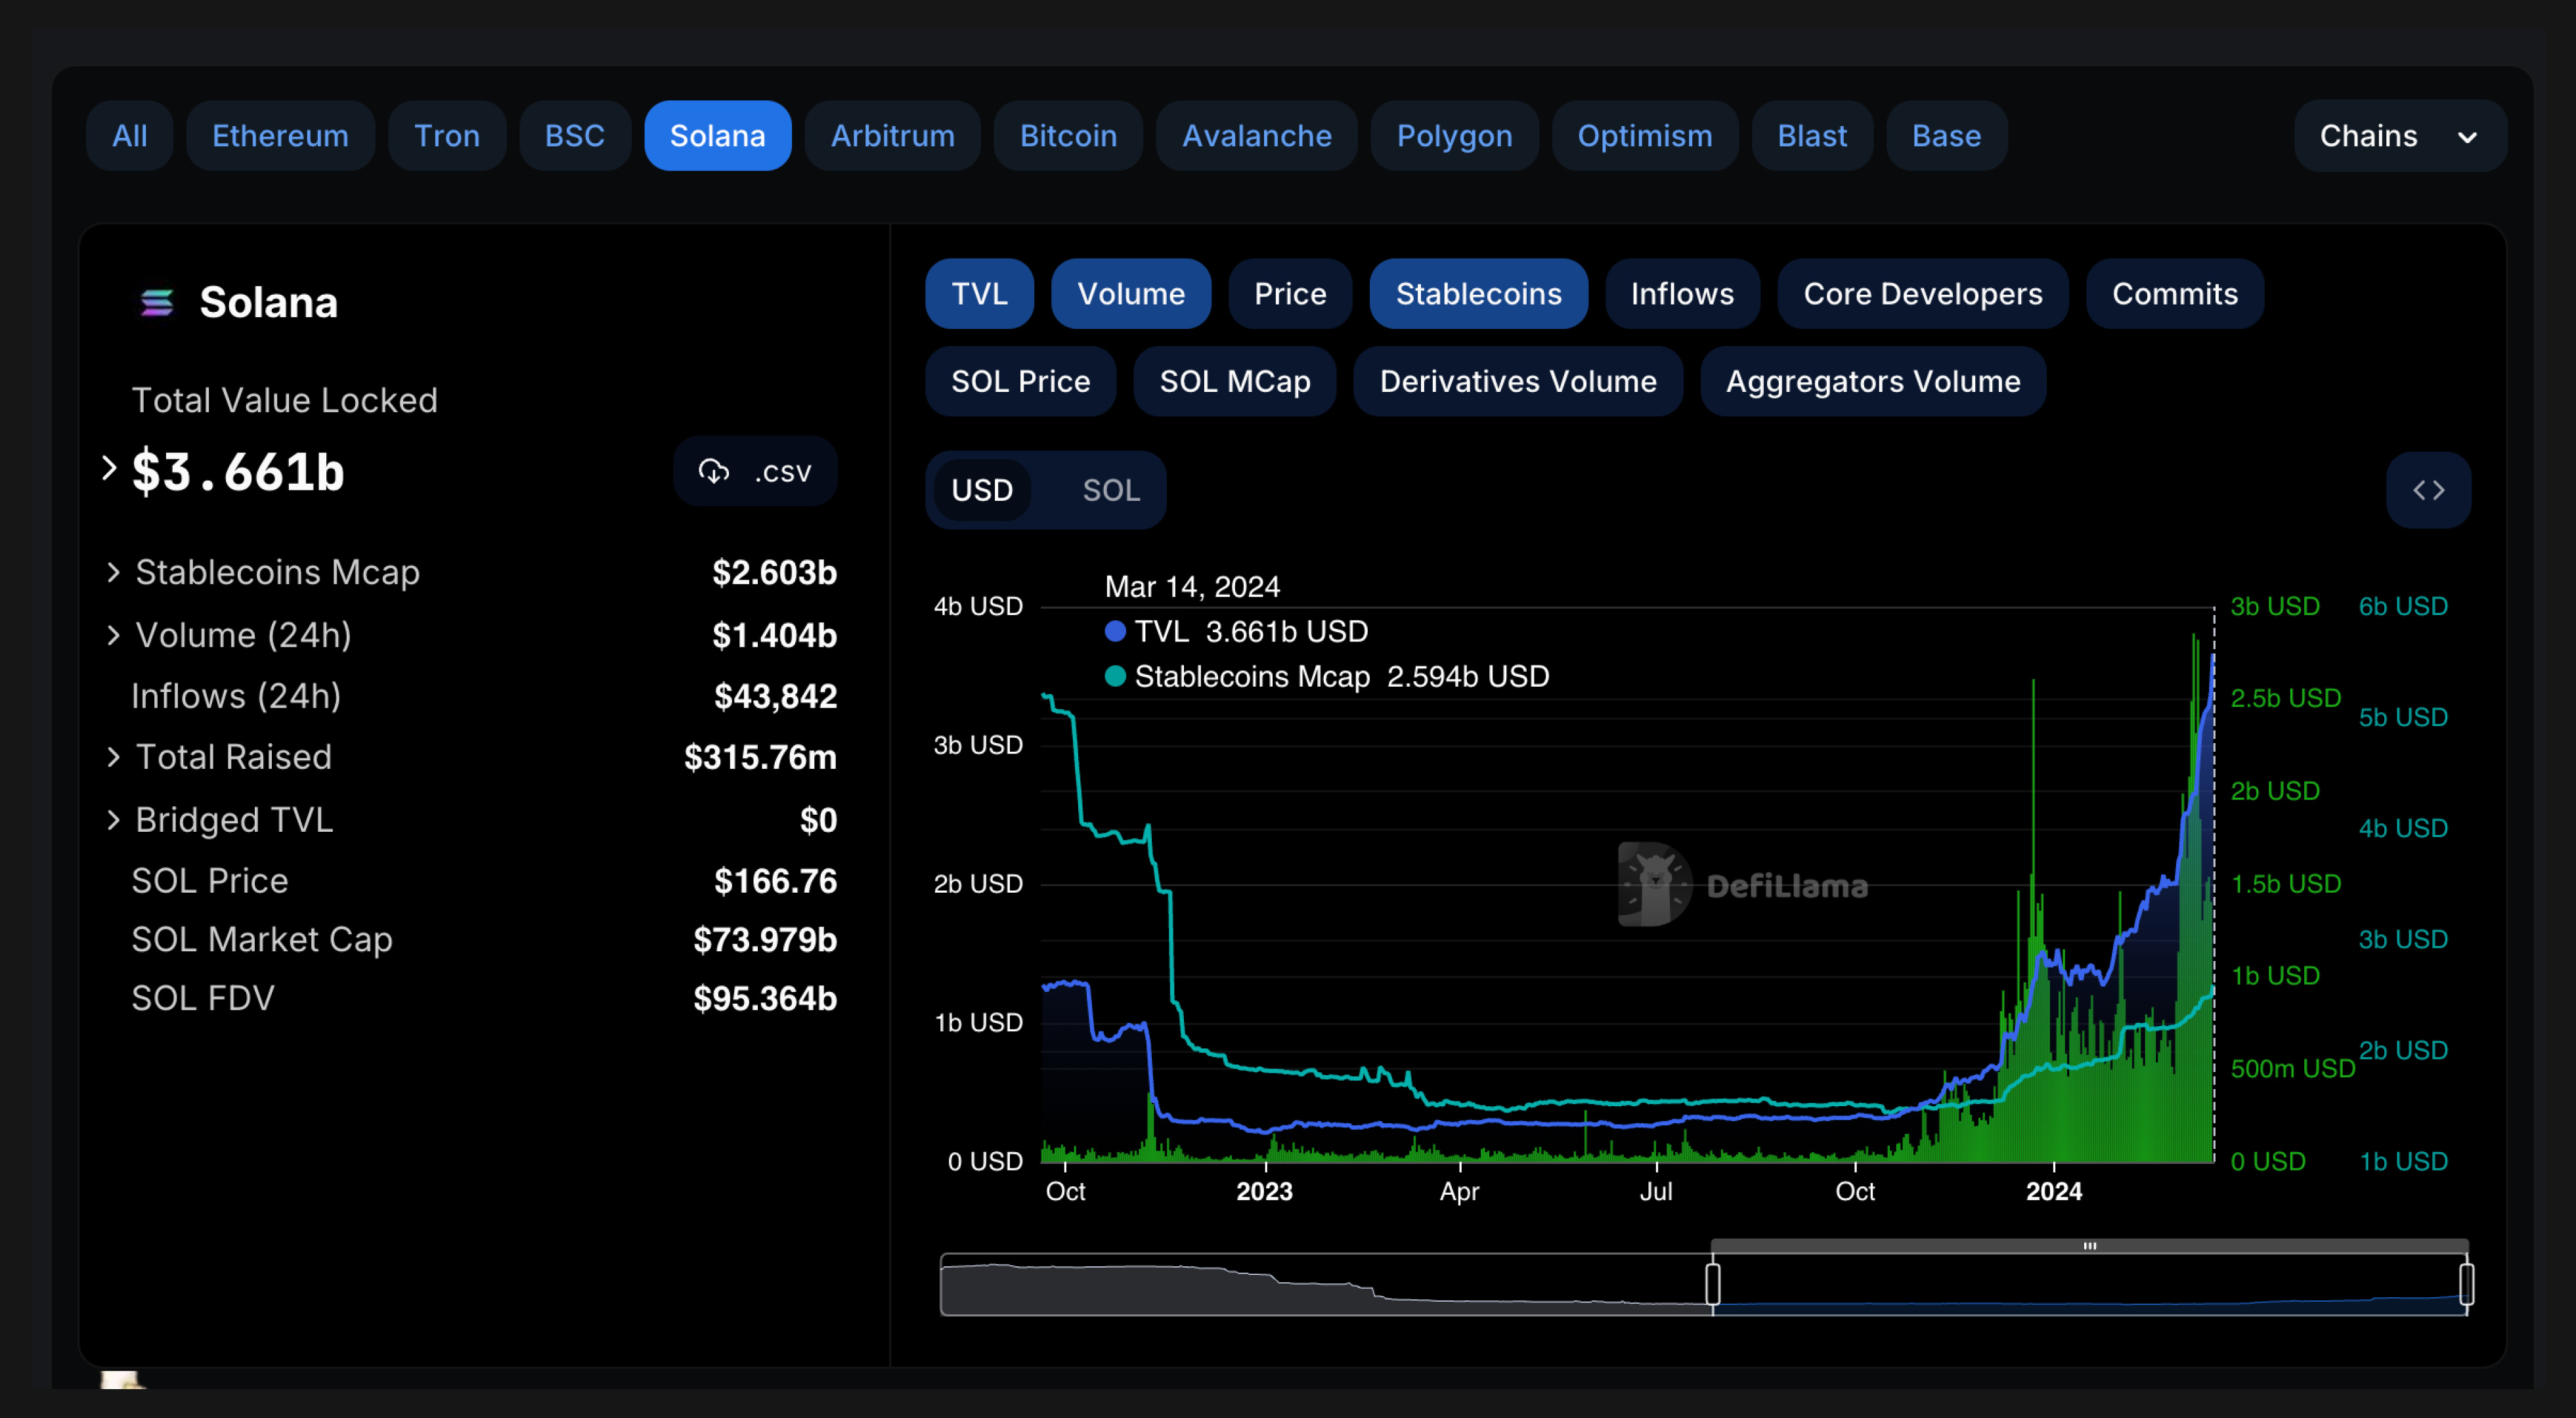
Task: Switch chart denomination to SOL
Action: coord(1110,490)
